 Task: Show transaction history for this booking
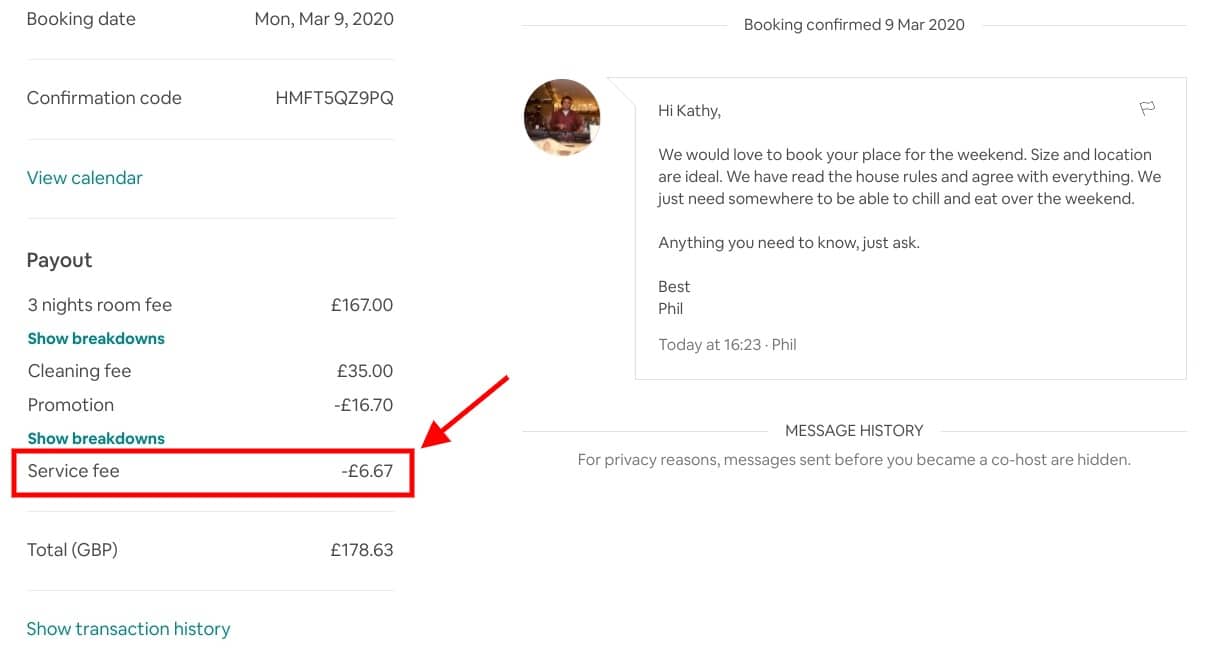pyautogui.click(x=128, y=628)
